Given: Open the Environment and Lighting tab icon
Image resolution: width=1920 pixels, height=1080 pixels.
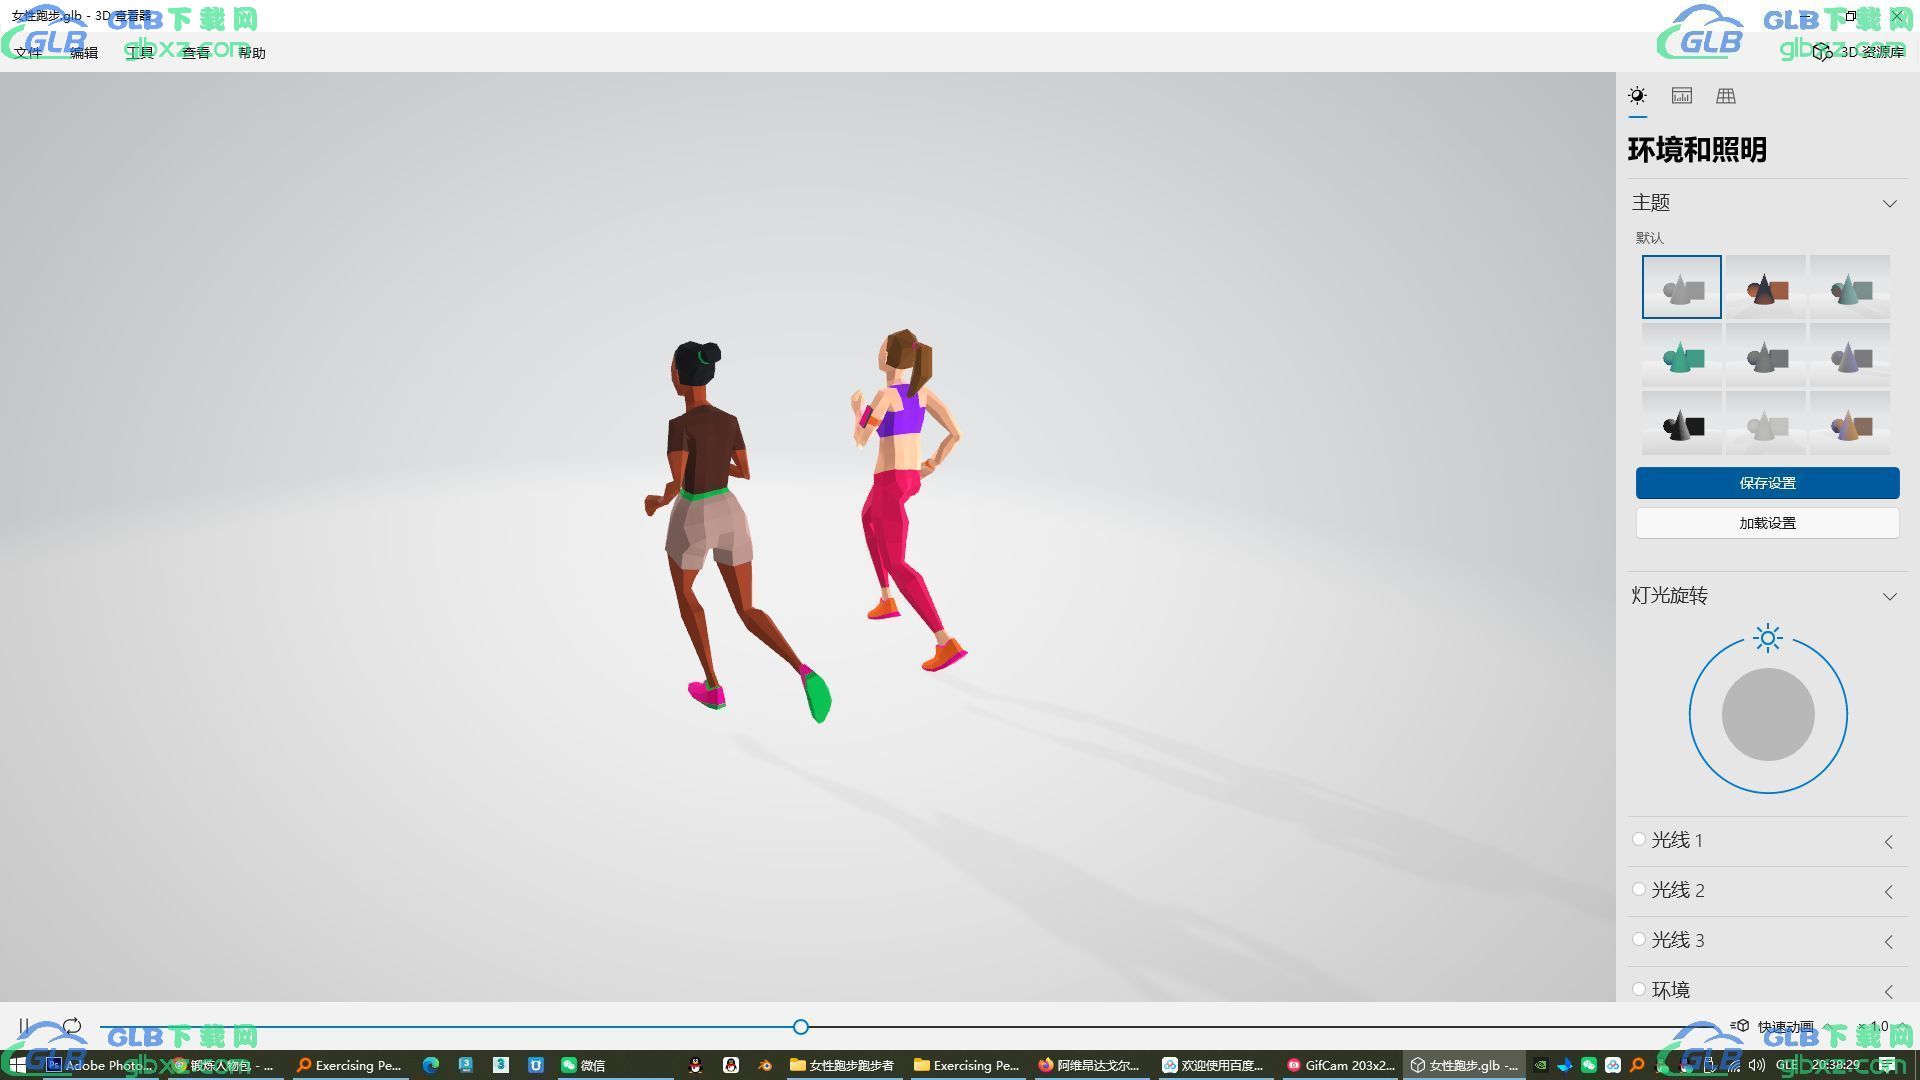Looking at the screenshot, I should click(1637, 96).
